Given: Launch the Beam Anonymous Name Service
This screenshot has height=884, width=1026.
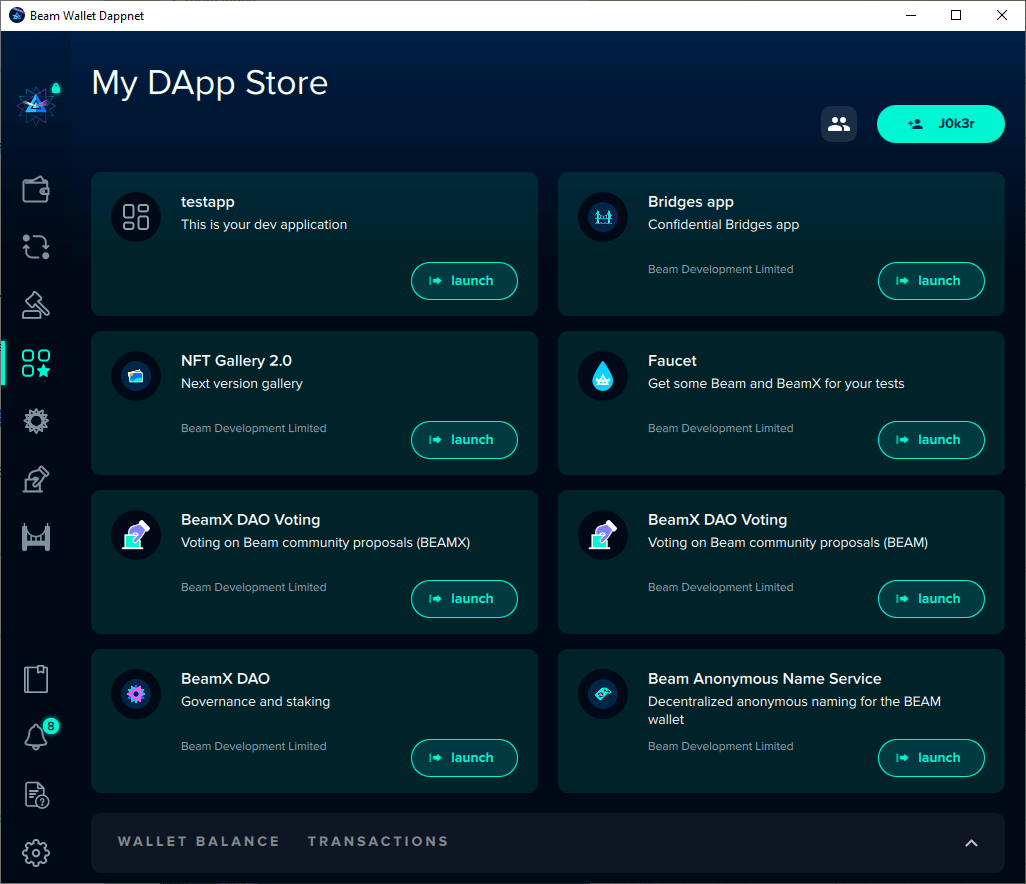Looking at the screenshot, I should pyautogui.click(x=931, y=758).
